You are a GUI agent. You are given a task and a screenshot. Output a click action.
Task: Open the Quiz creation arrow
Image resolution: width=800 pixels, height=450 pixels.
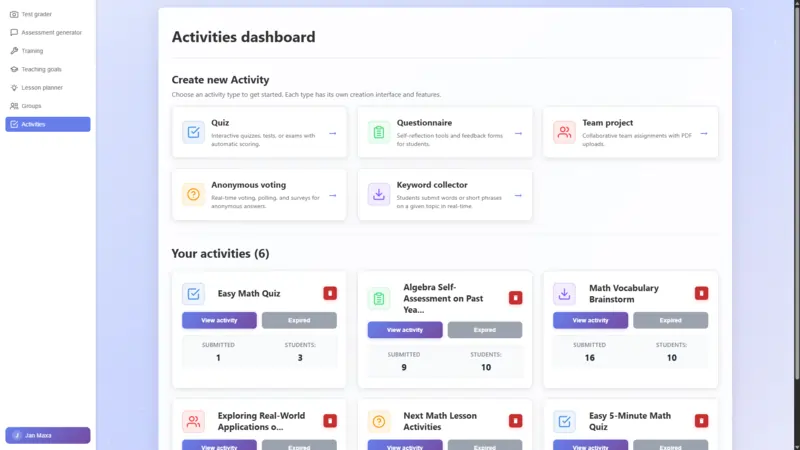click(333, 133)
